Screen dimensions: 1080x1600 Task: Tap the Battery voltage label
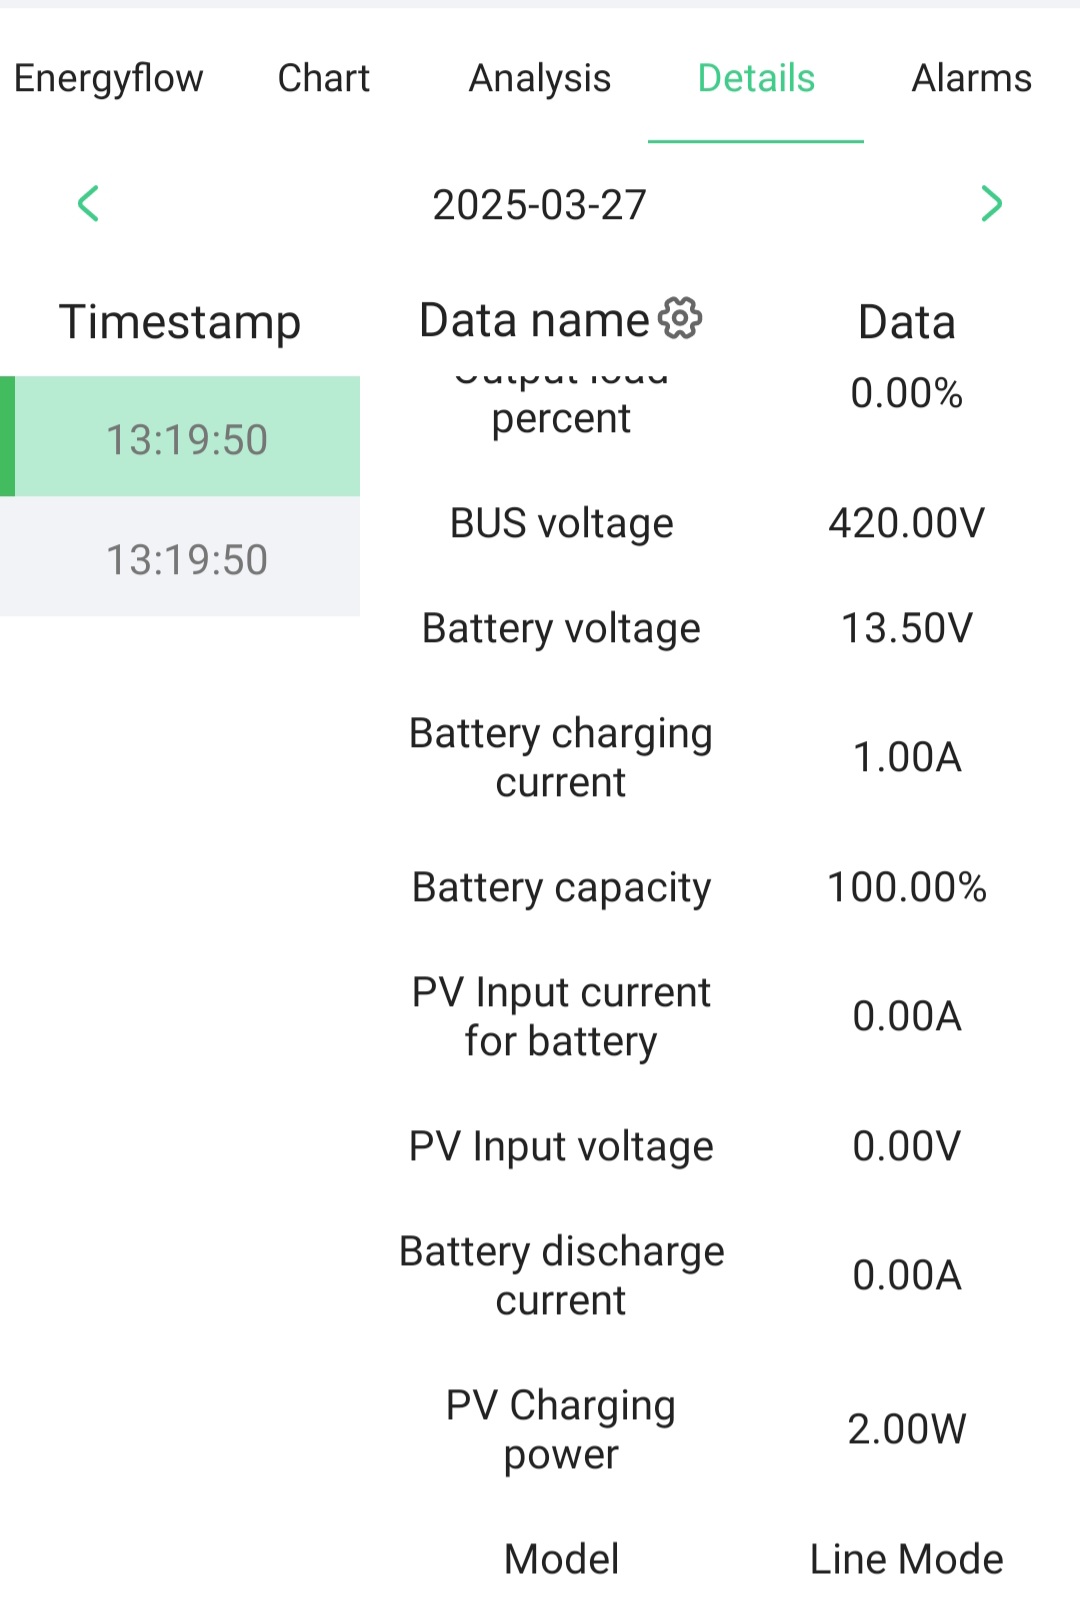coord(561,629)
